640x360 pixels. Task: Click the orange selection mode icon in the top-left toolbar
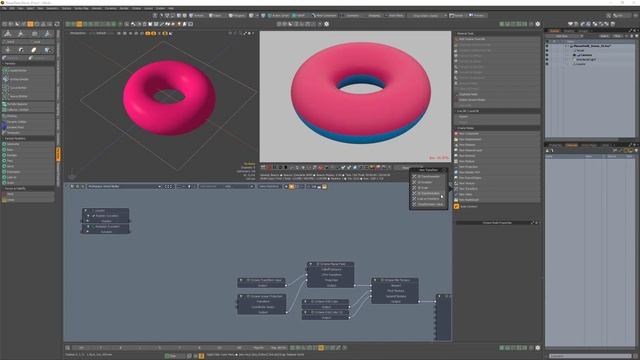coord(30,24)
